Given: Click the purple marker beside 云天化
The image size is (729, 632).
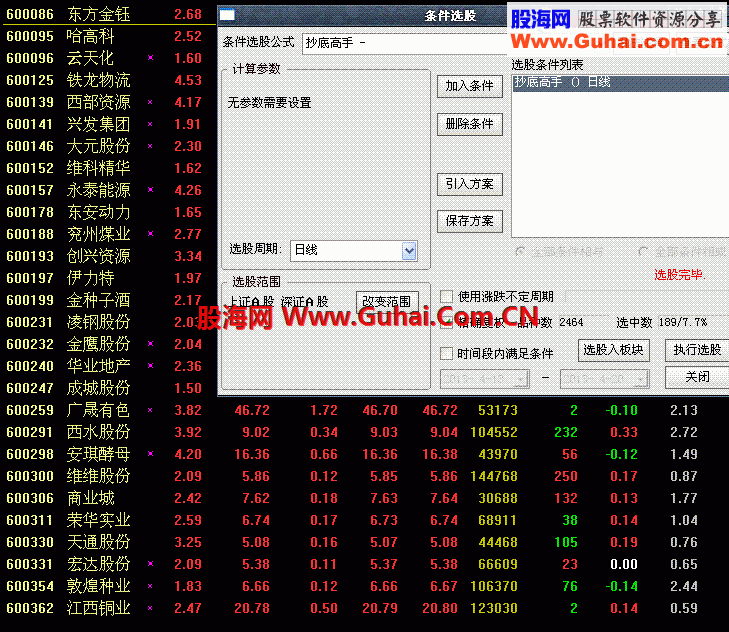Looking at the screenshot, I should pos(150,58).
